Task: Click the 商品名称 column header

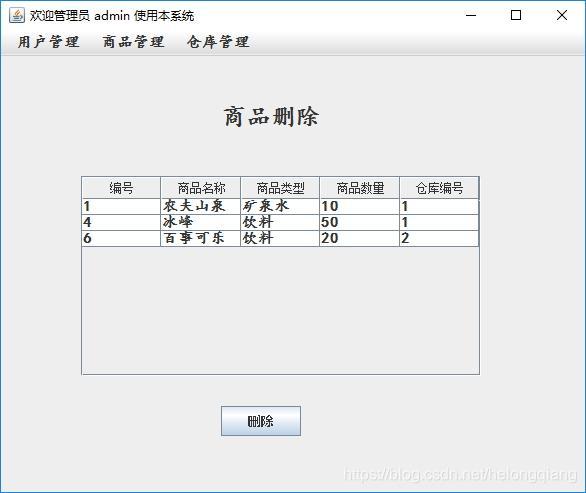Action: pos(201,188)
